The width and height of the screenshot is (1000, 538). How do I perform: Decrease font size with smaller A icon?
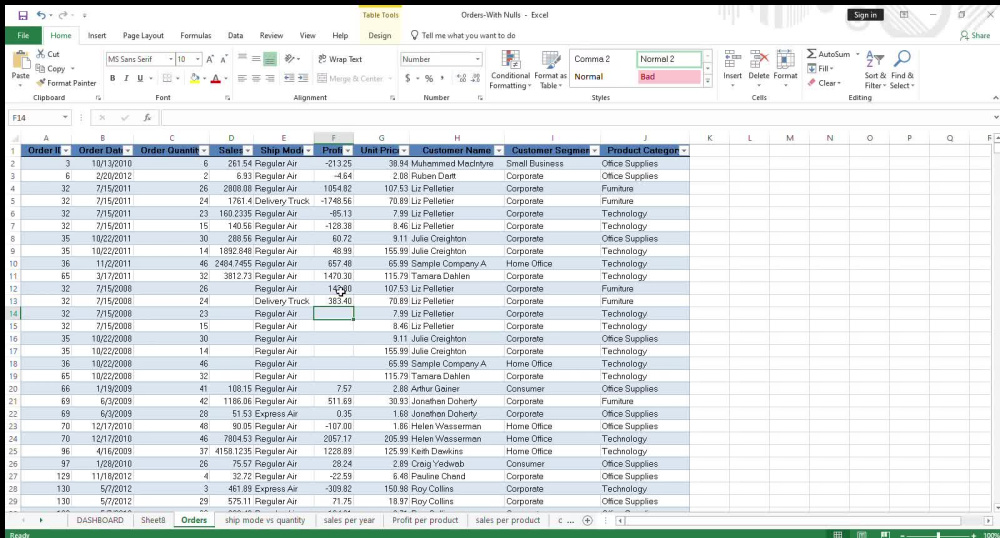(224, 59)
